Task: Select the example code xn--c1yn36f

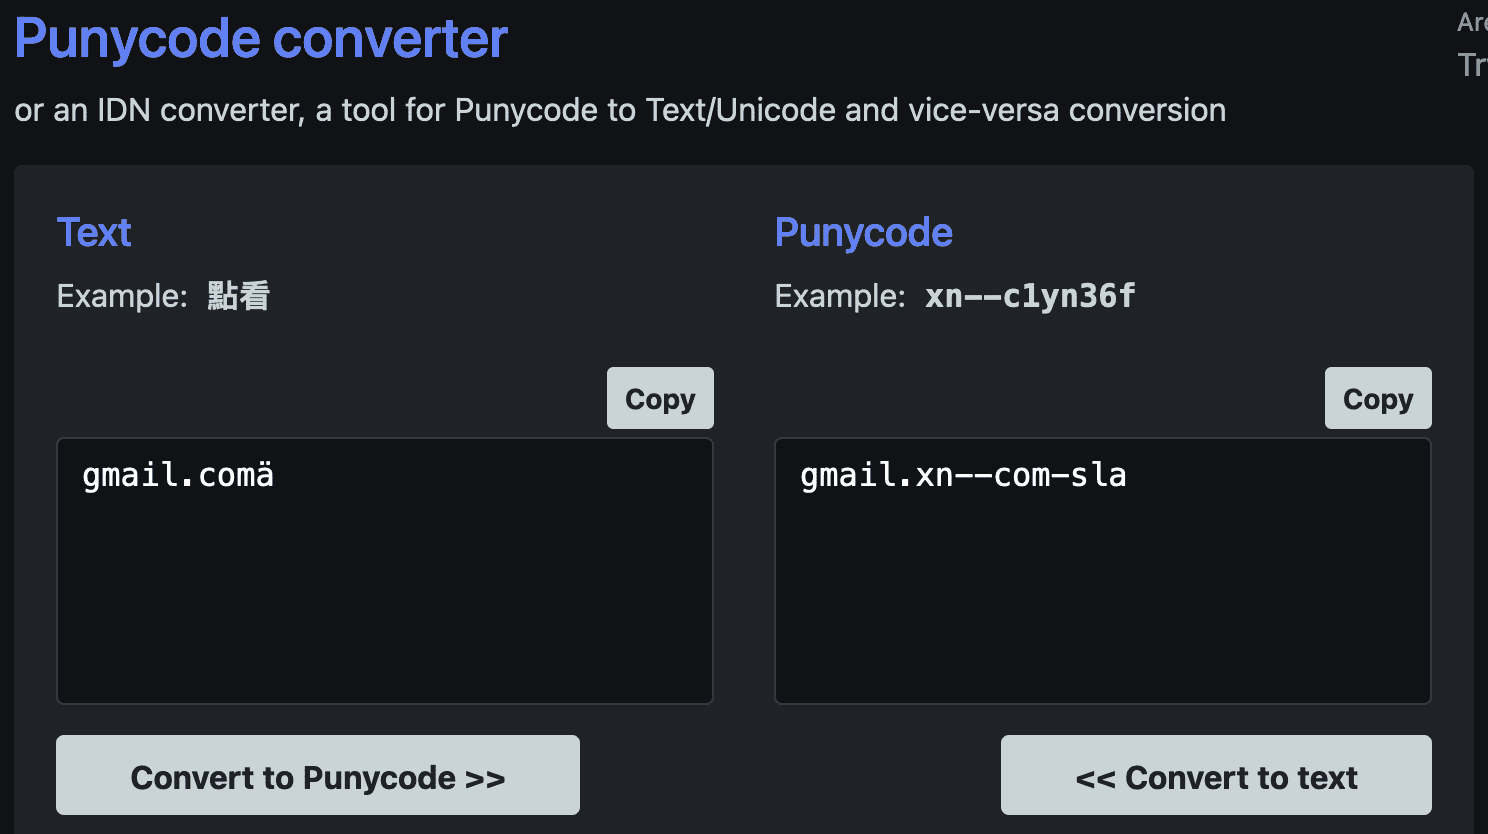Action: [x=1030, y=296]
